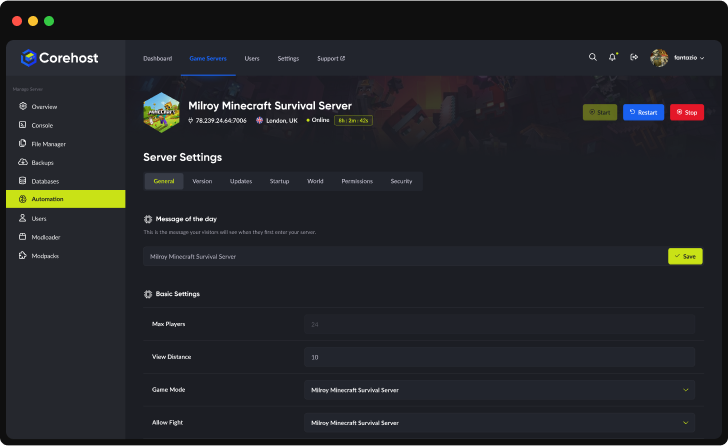Open the Support external link
Viewport: 728px width, 446px height.
(x=331, y=58)
